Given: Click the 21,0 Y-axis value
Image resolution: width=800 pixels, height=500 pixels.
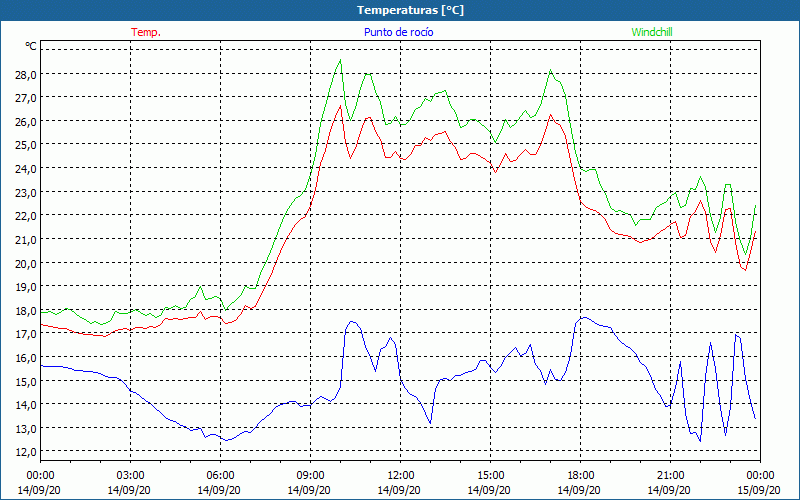Looking at the screenshot, I should [26, 240].
